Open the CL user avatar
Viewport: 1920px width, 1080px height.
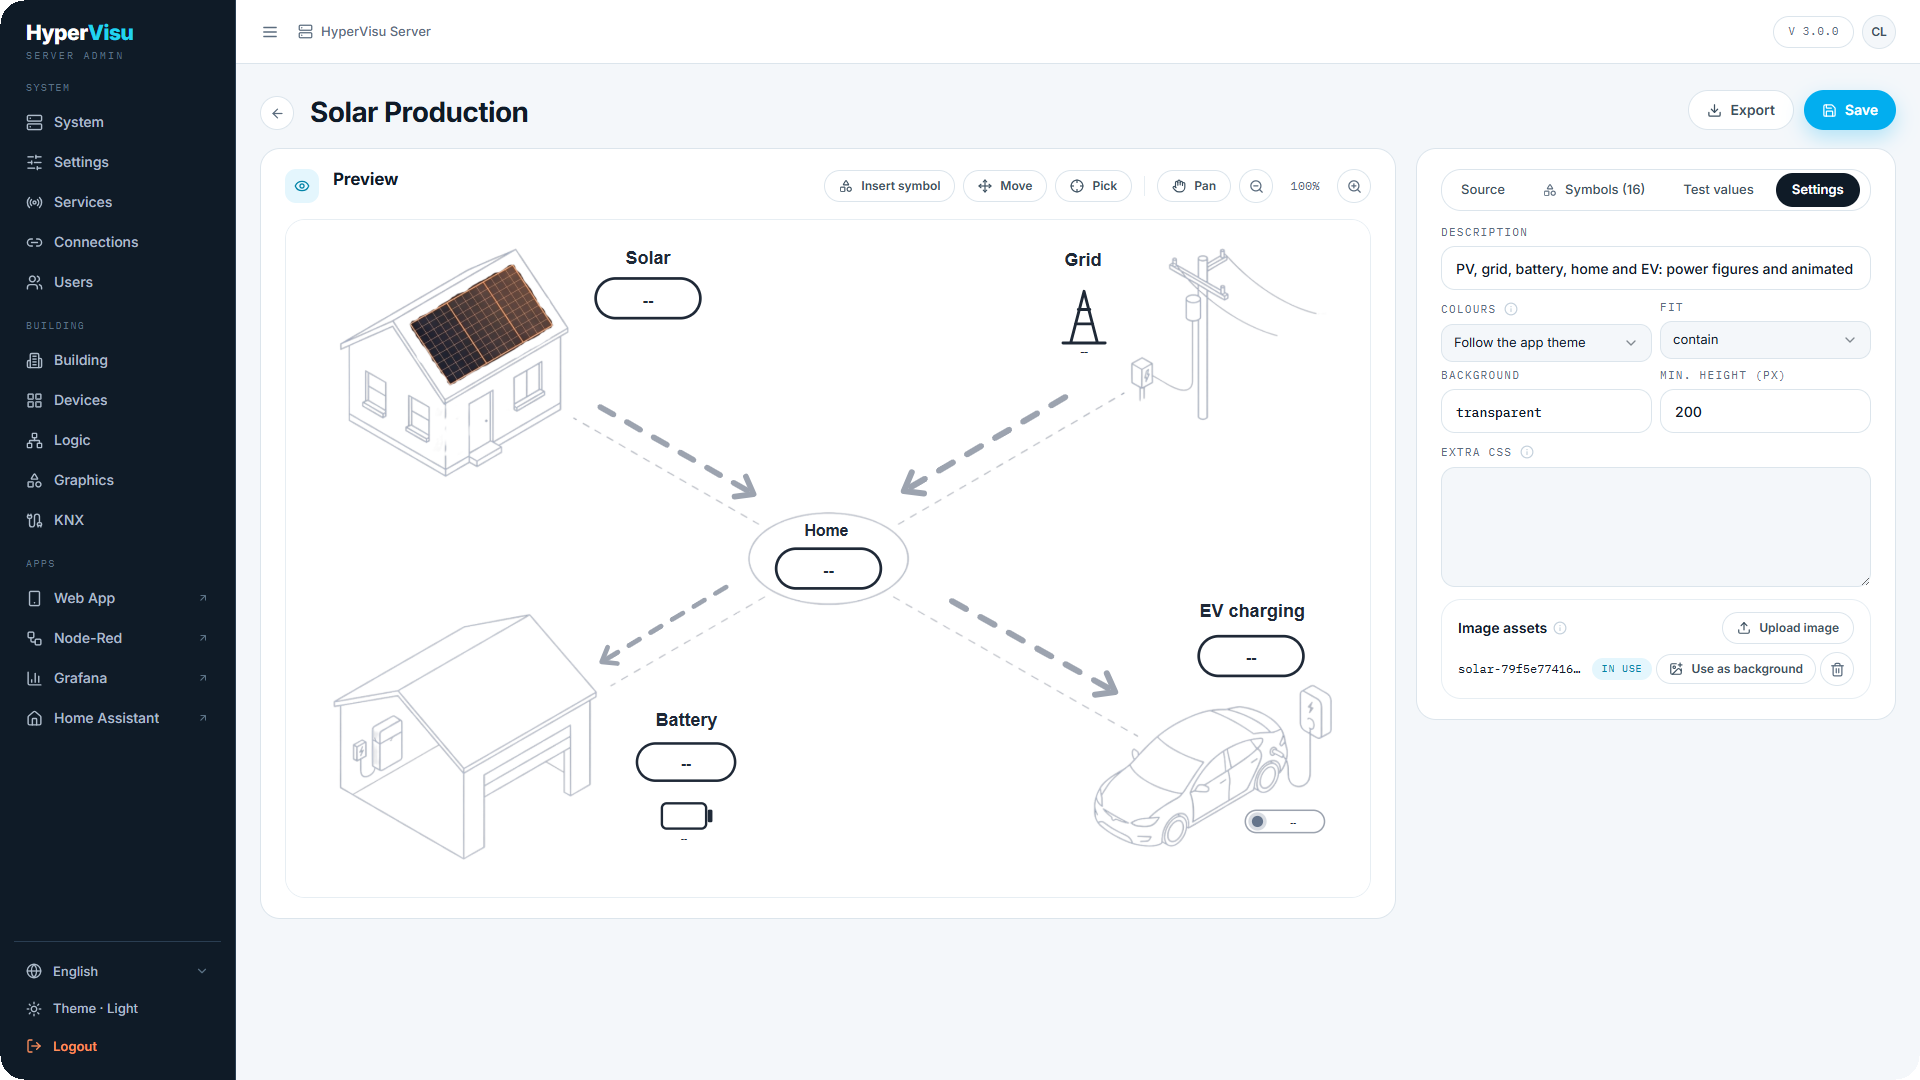tap(1879, 32)
